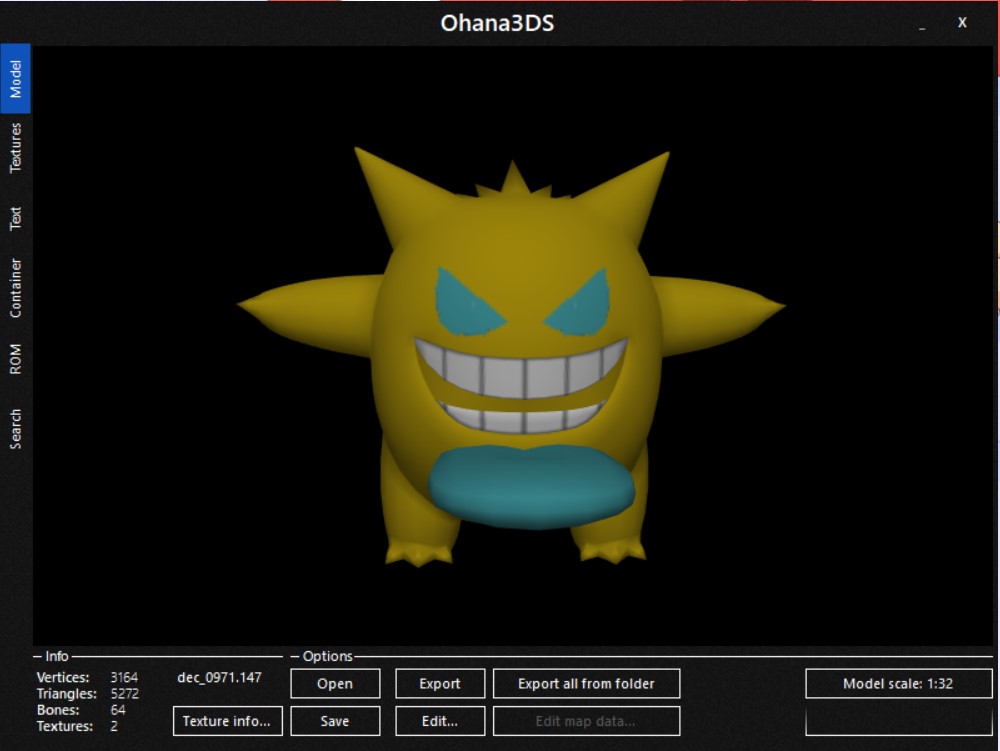The height and width of the screenshot is (751, 1000).
Task: Open the Edit... dialog
Action: pyautogui.click(x=440, y=721)
